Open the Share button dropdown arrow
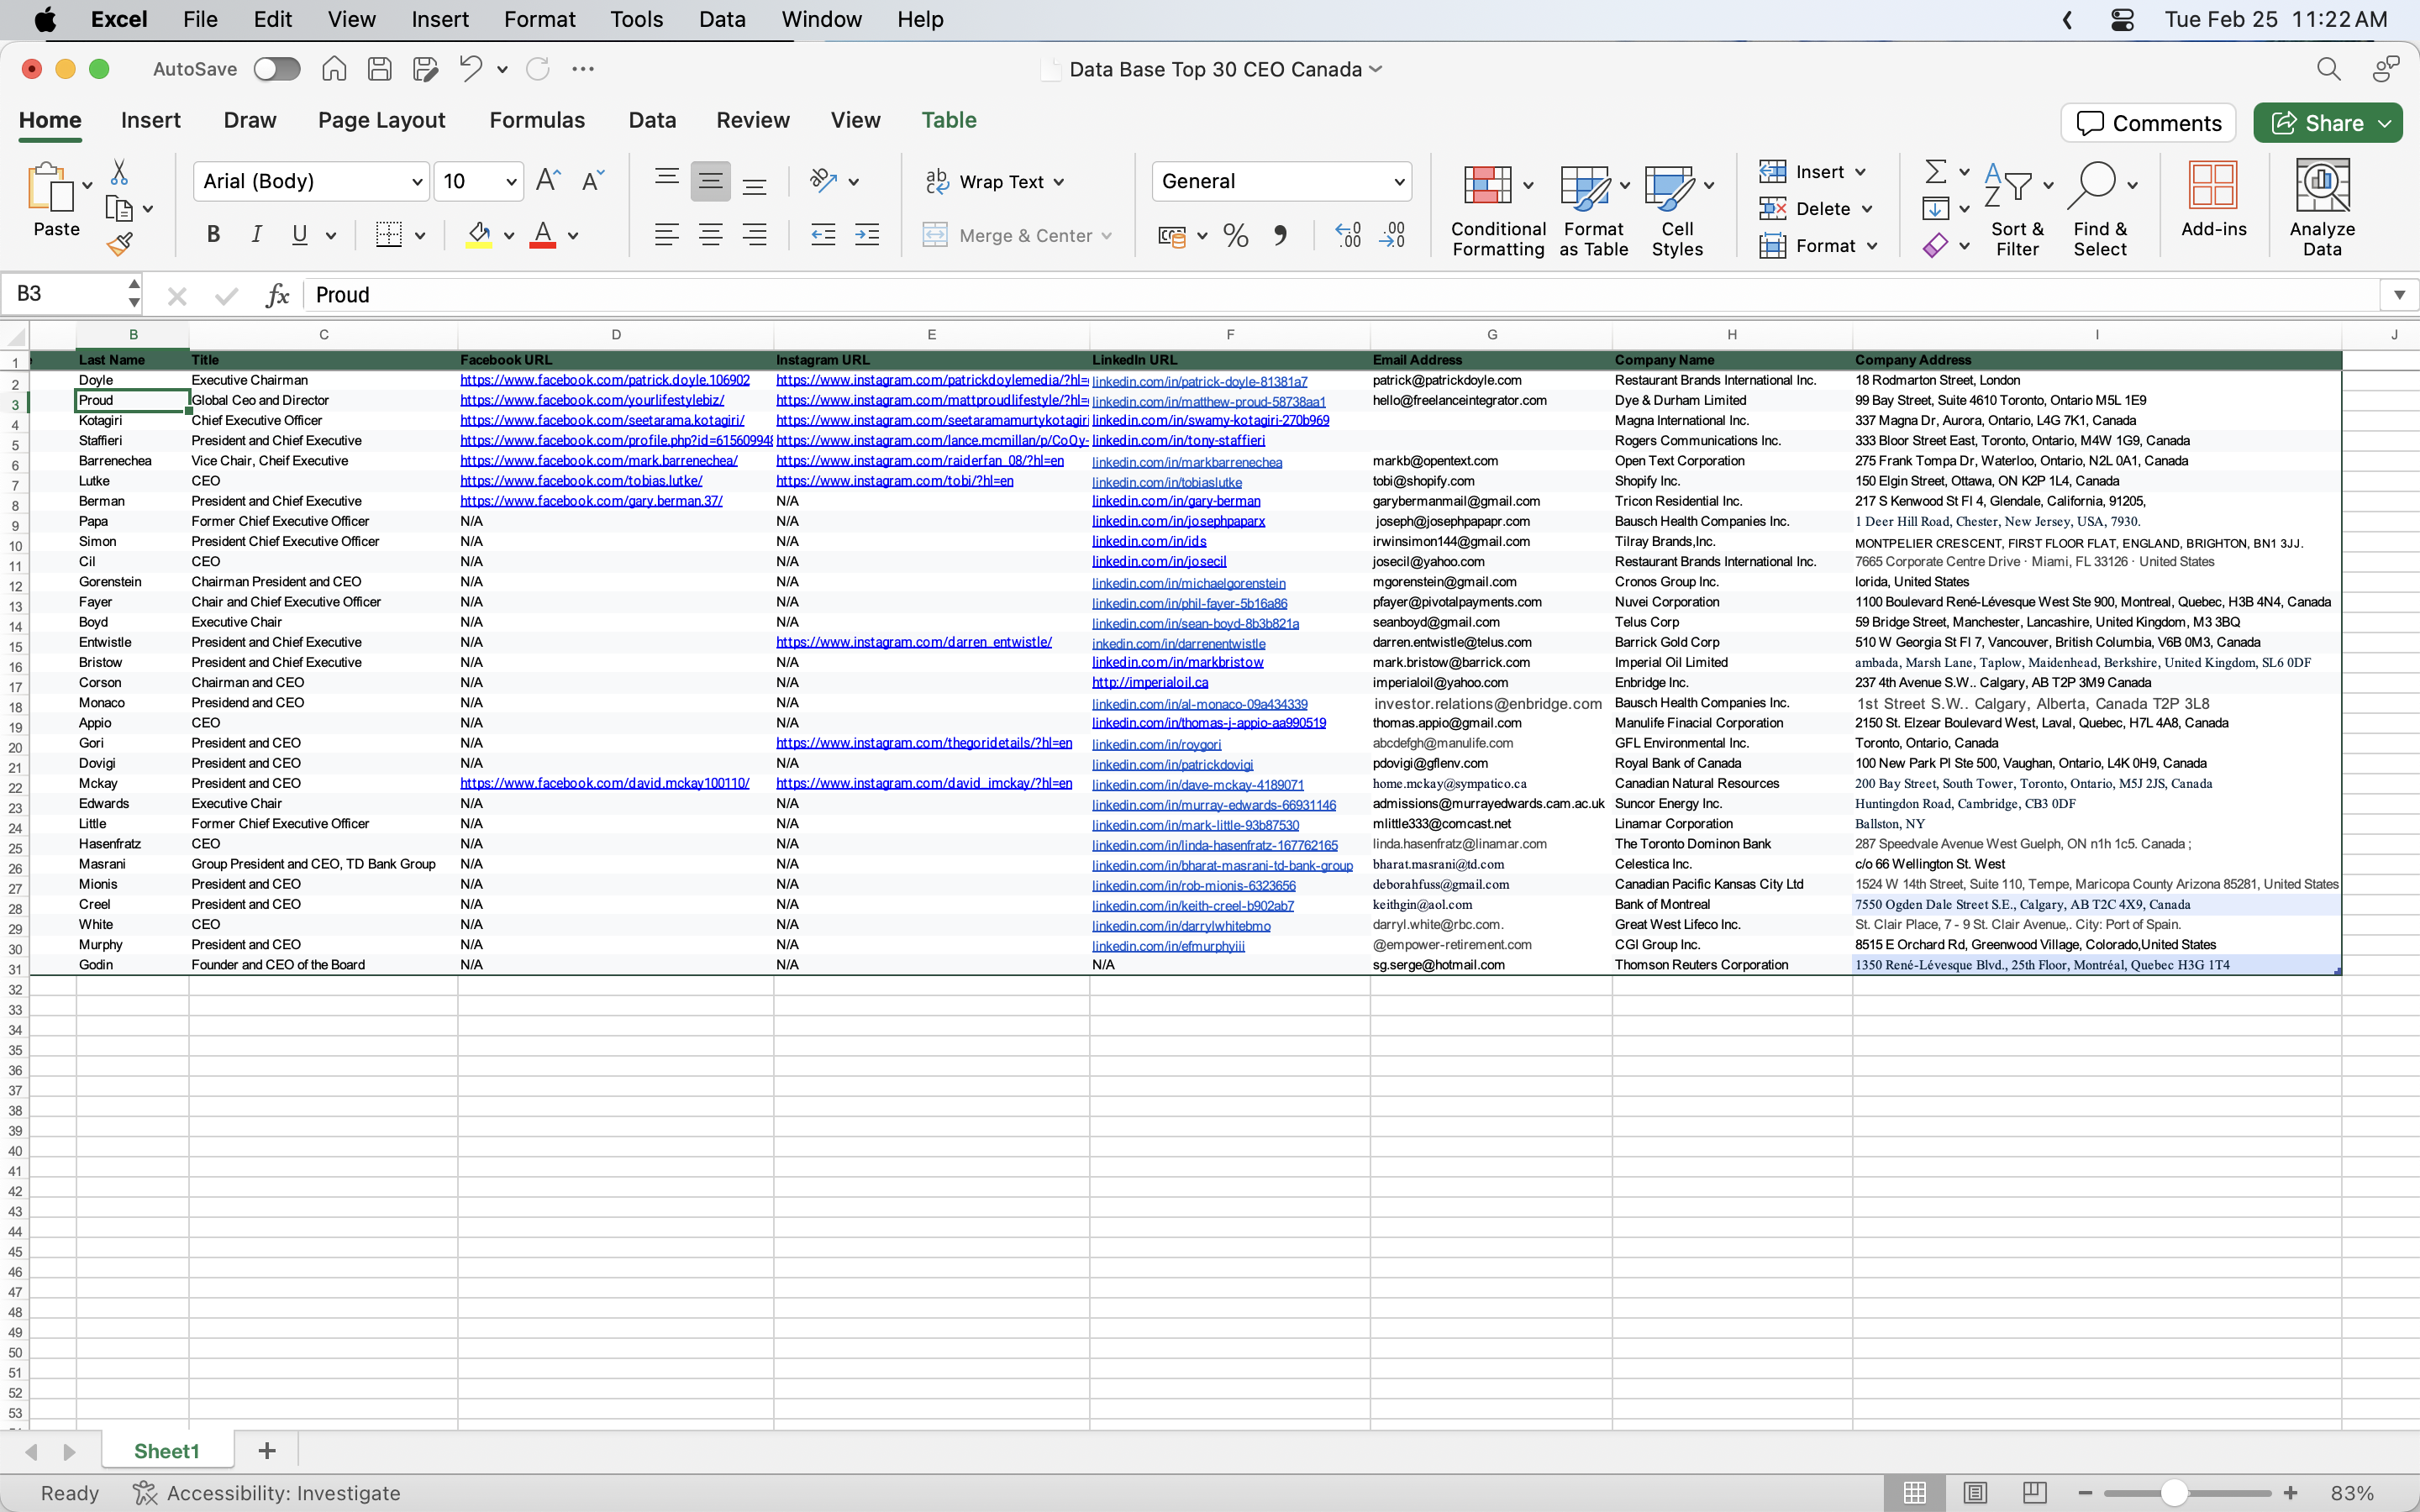Image resolution: width=2420 pixels, height=1512 pixels. pos(2385,123)
